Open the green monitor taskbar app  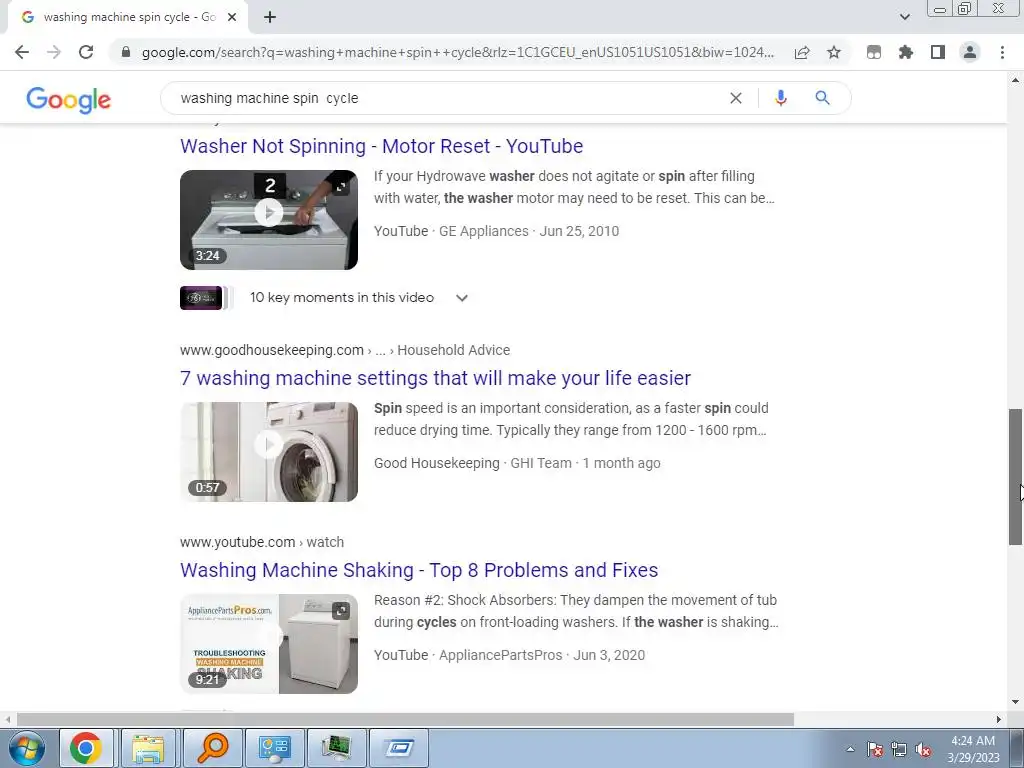[x=336, y=748]
